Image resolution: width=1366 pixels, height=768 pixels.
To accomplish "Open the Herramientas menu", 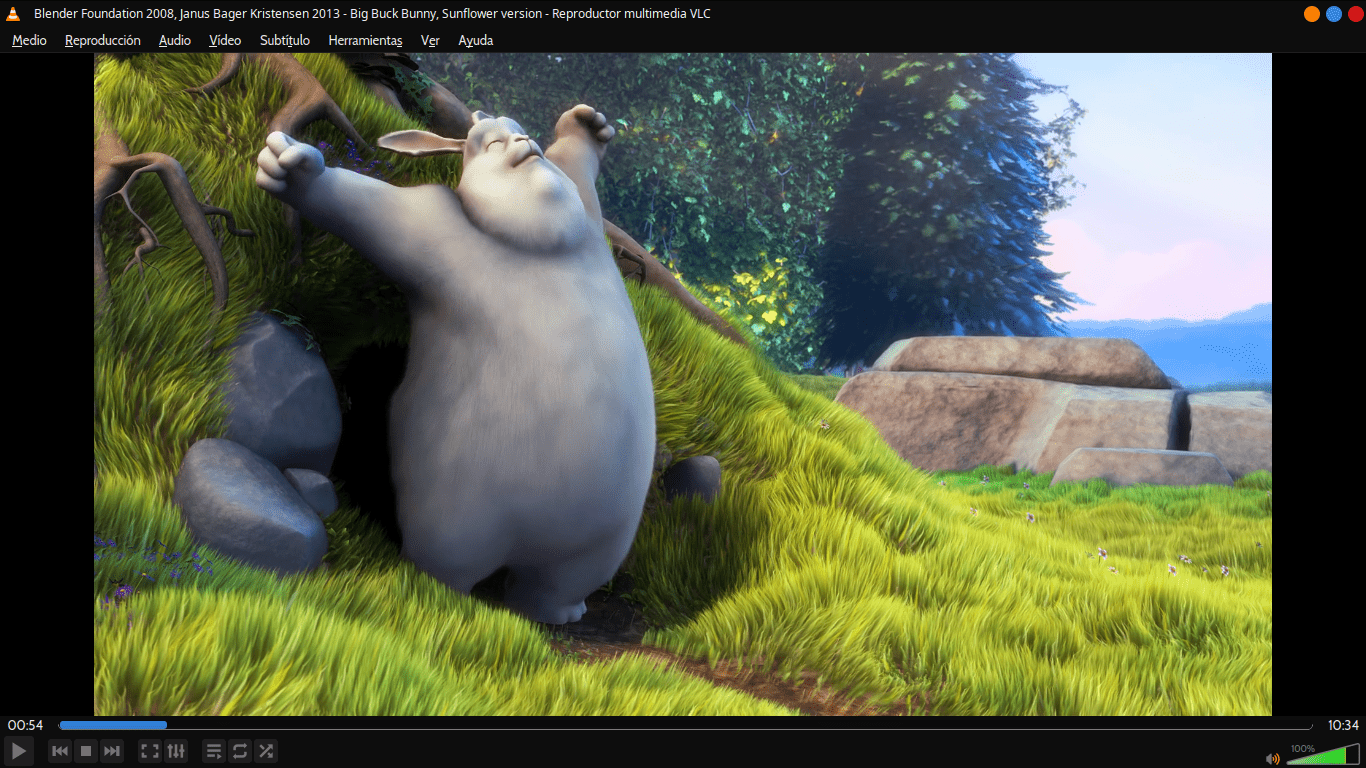I will [x=365, y=40].
